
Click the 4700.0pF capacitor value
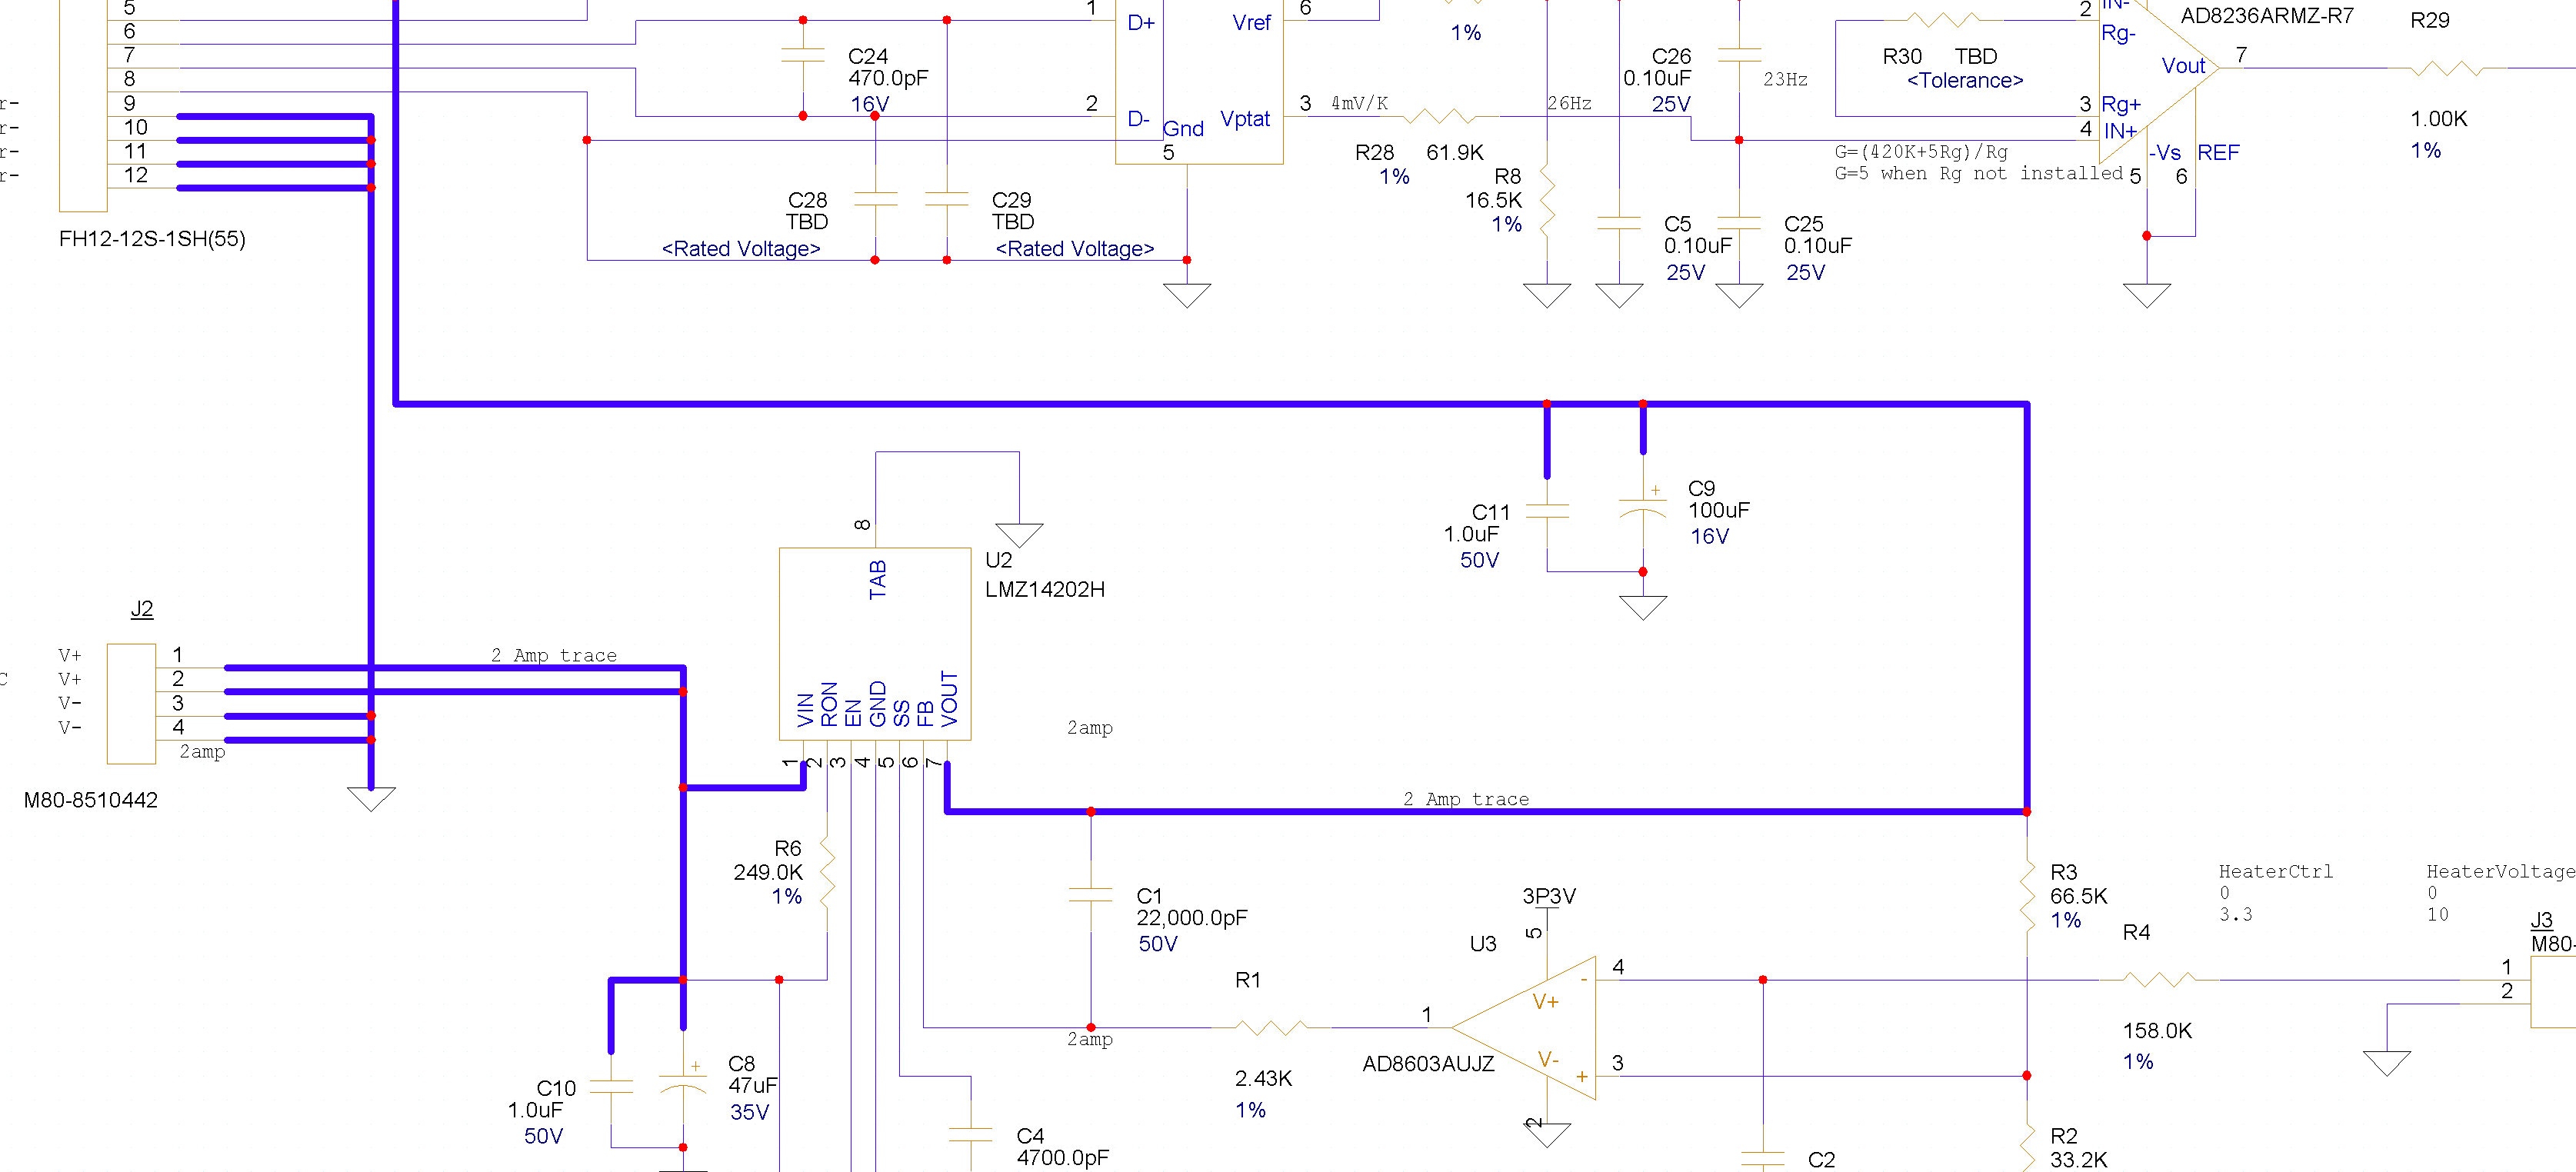tap(1063, 1158)
